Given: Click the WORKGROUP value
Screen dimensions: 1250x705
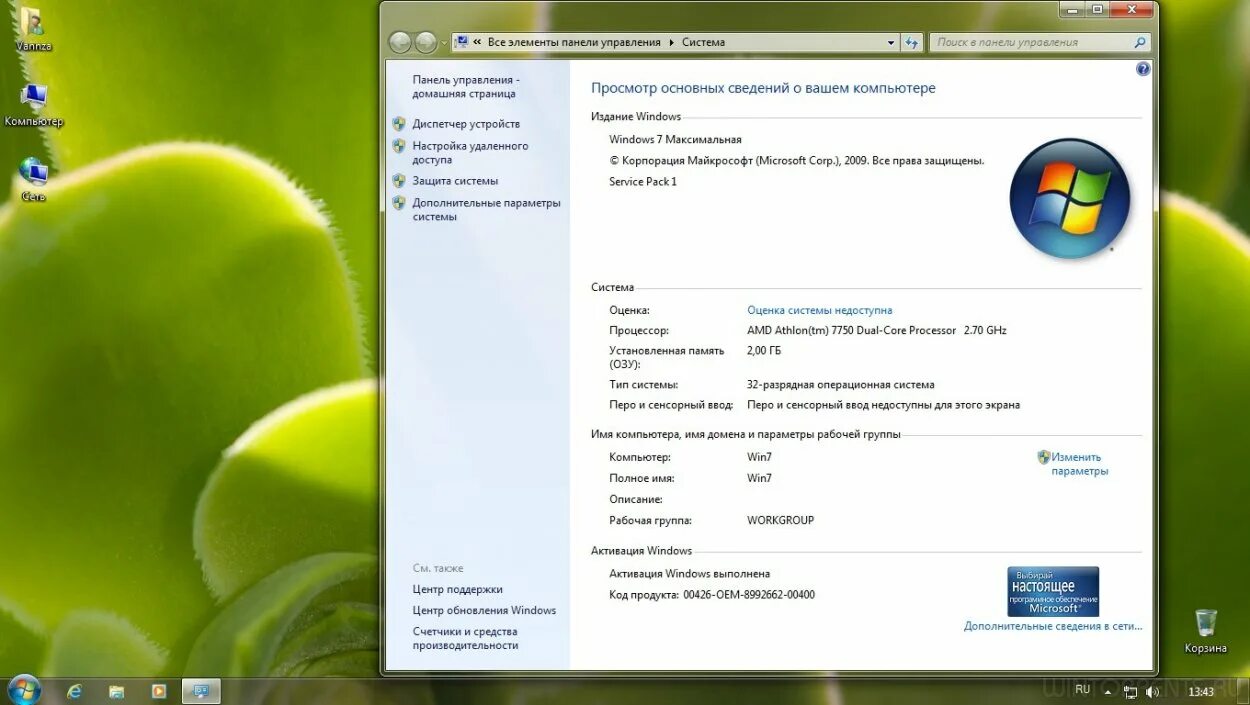Looking at the screenshot, I should [780, 520].
